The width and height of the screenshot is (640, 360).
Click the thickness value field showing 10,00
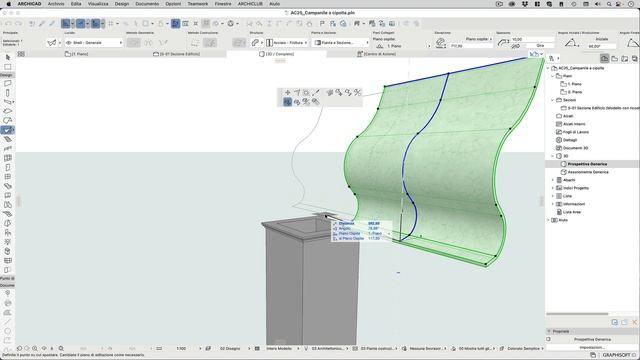coord(532,39)
